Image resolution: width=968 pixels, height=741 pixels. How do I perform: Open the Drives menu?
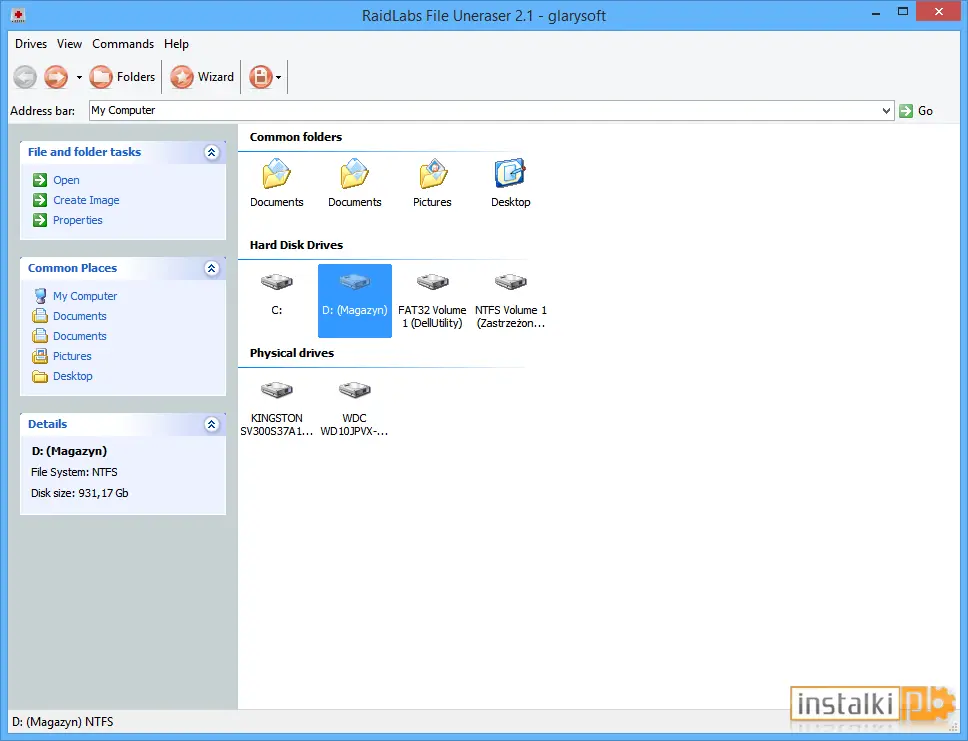pos(31,44)
